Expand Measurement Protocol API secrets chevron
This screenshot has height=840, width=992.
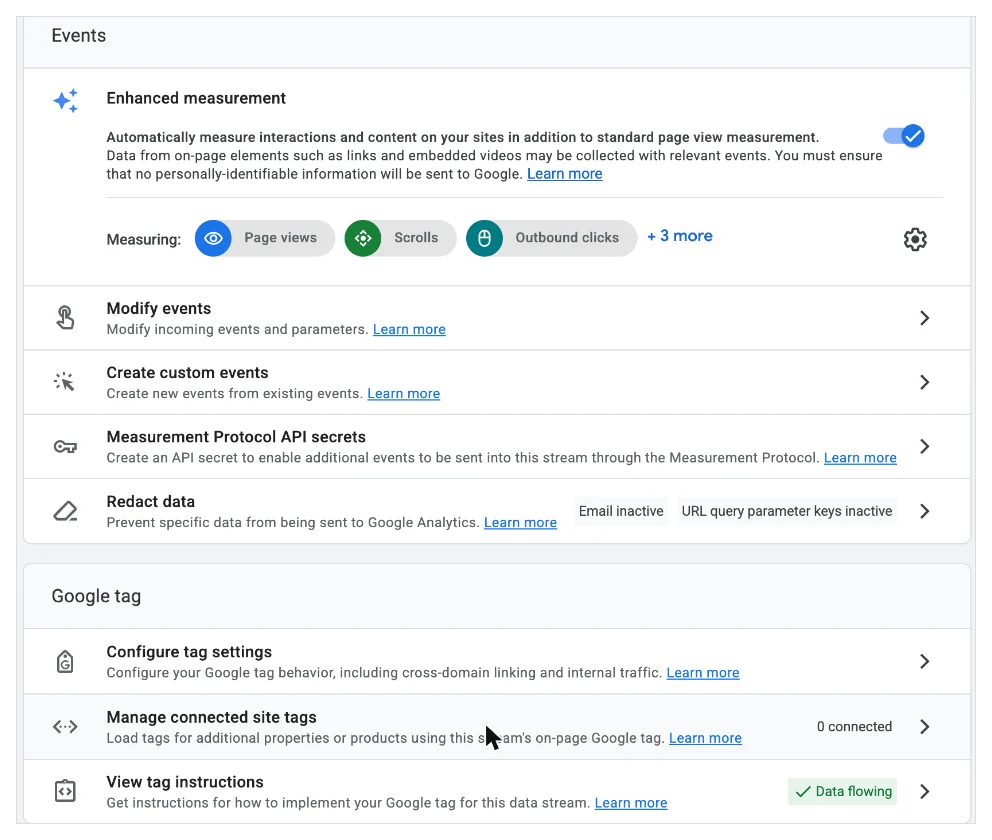coord(924,447)
